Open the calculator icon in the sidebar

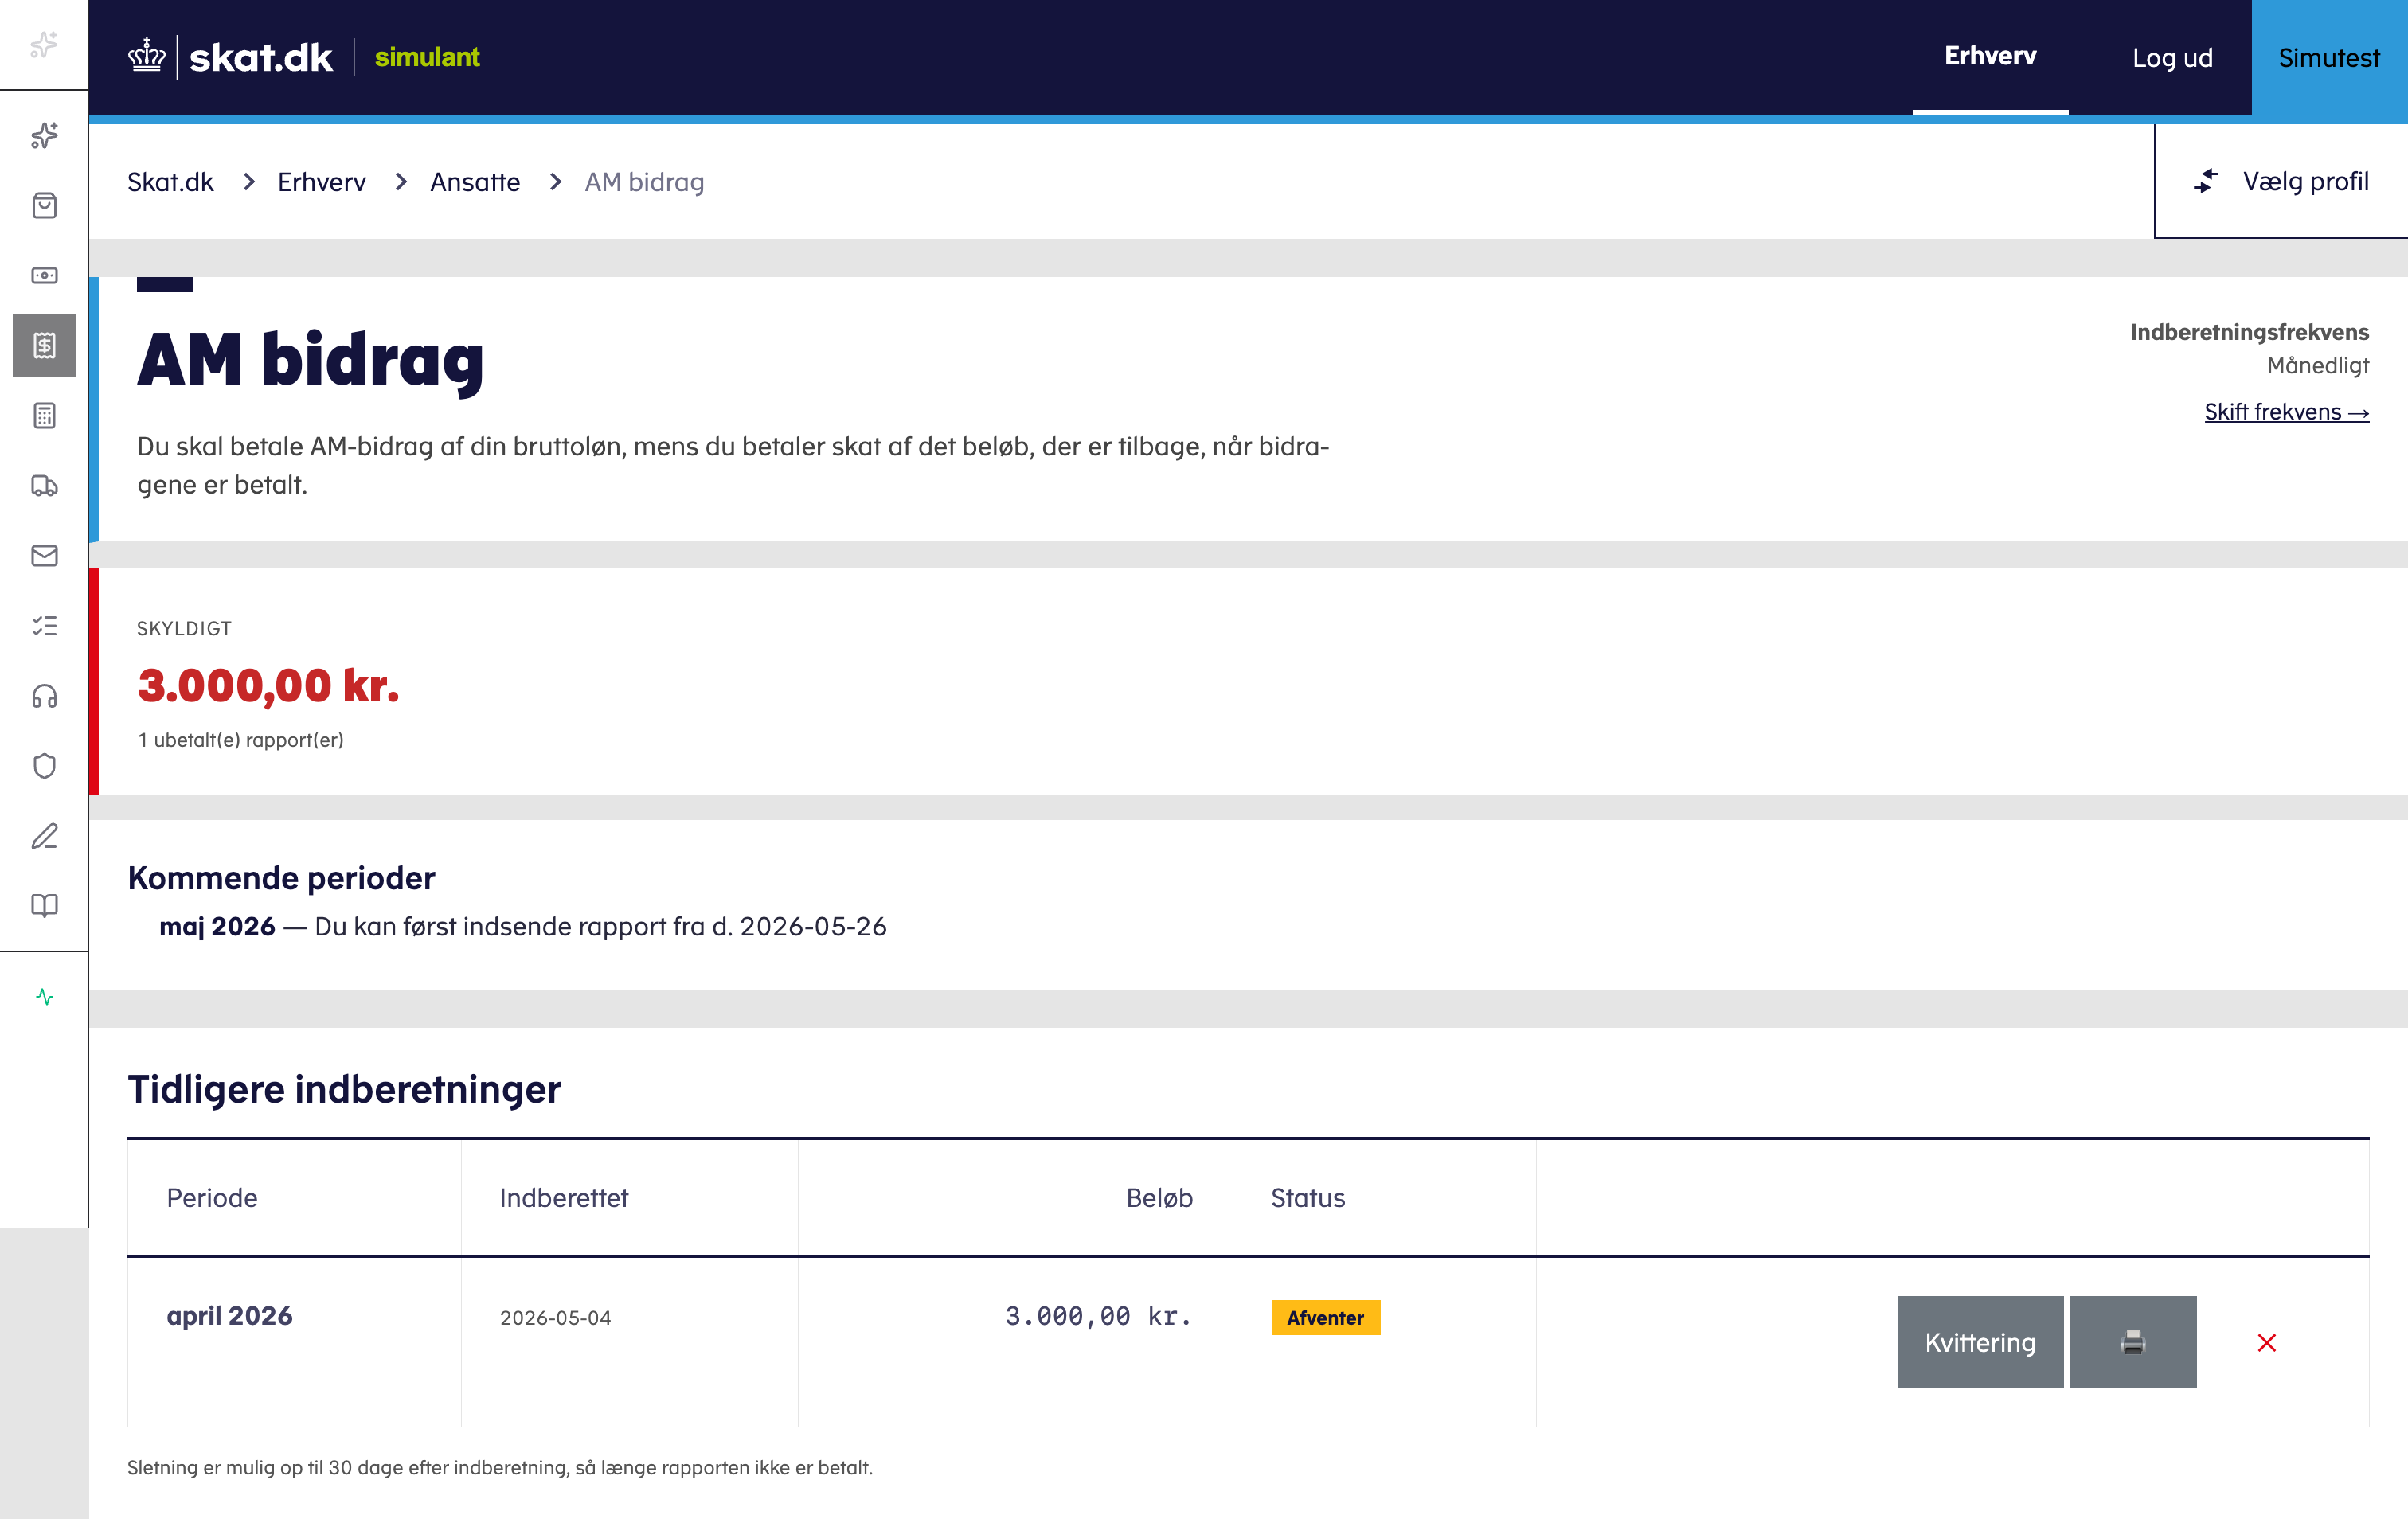[x=44, y=415]
